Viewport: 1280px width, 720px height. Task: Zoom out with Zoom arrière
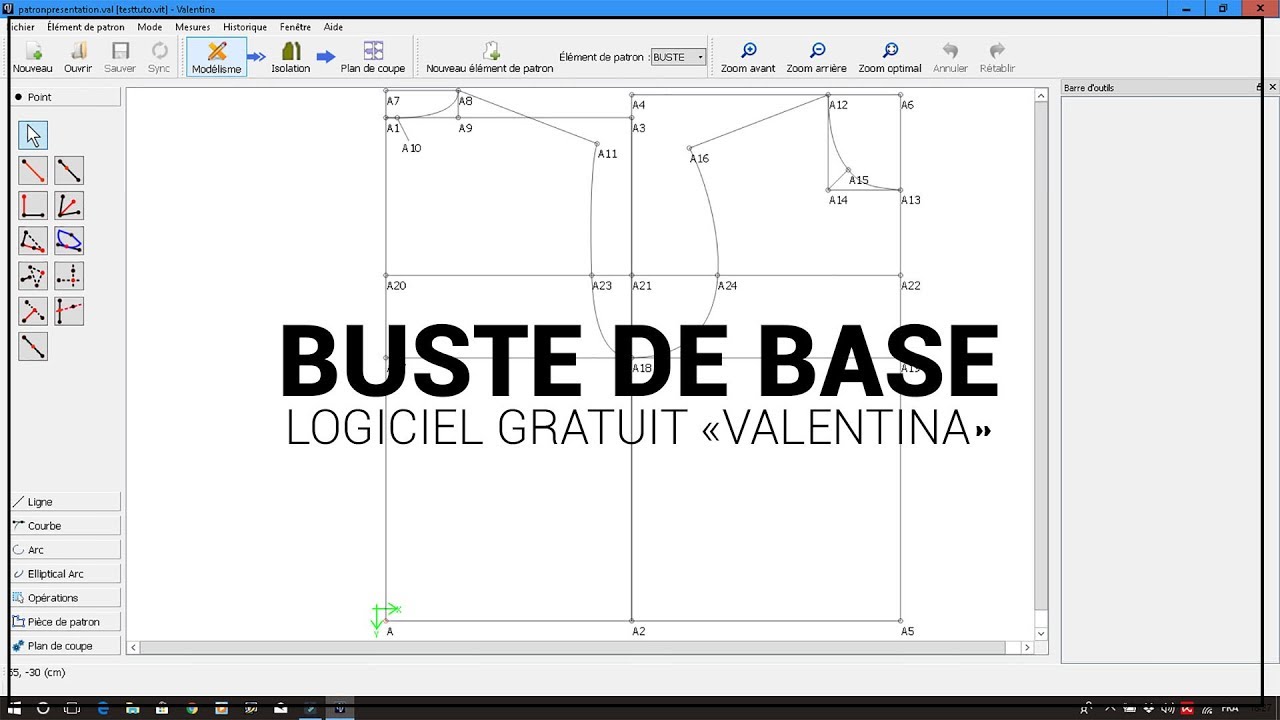(x=817, y=57)
